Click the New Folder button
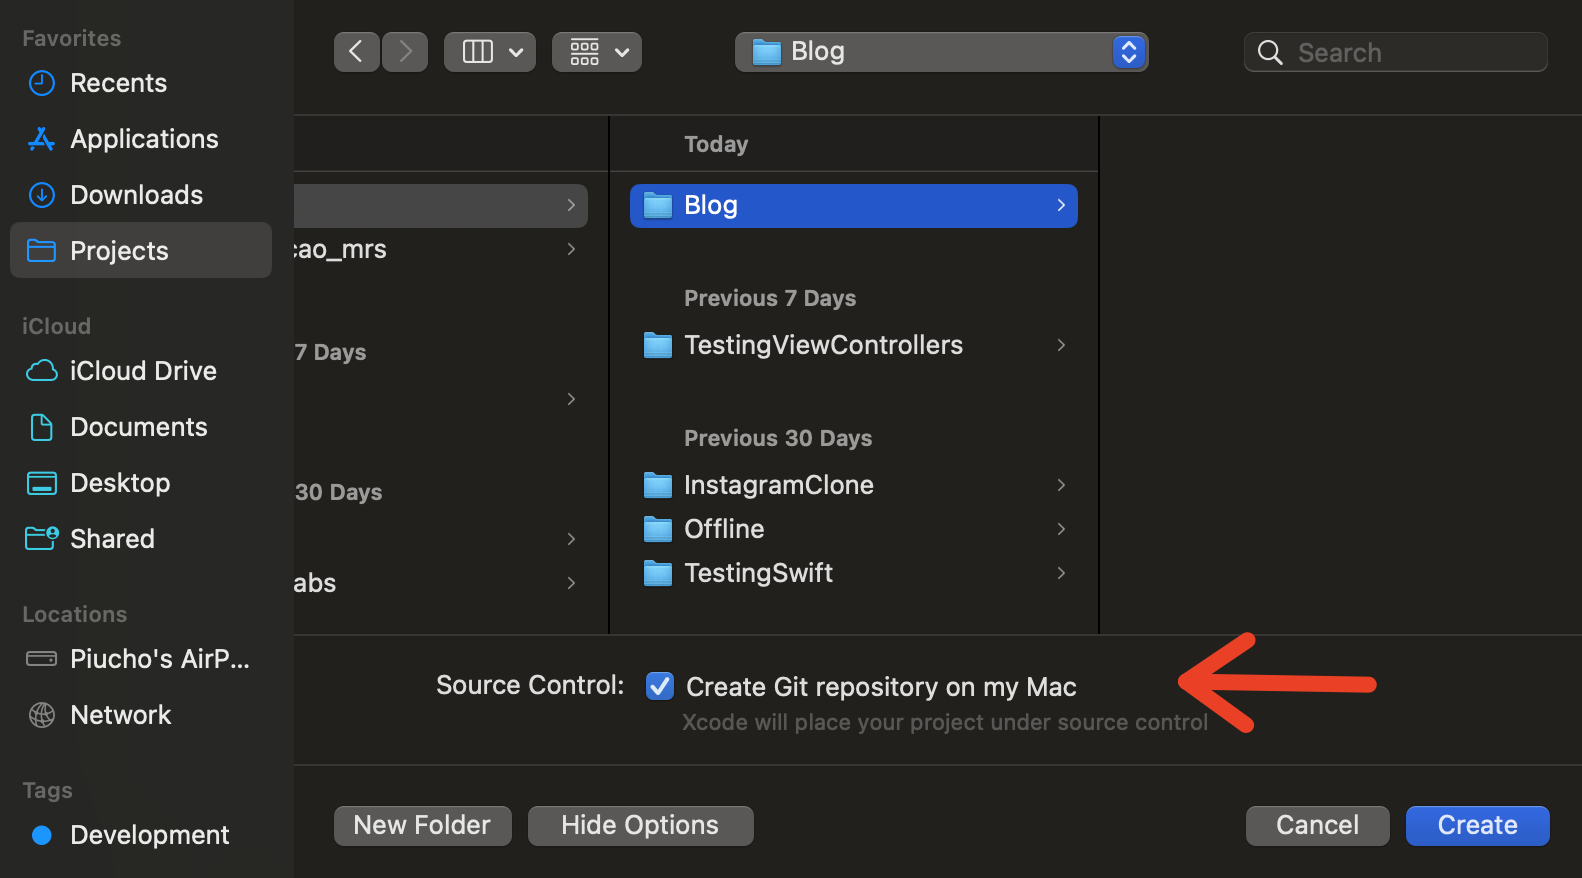 [423, 826]
